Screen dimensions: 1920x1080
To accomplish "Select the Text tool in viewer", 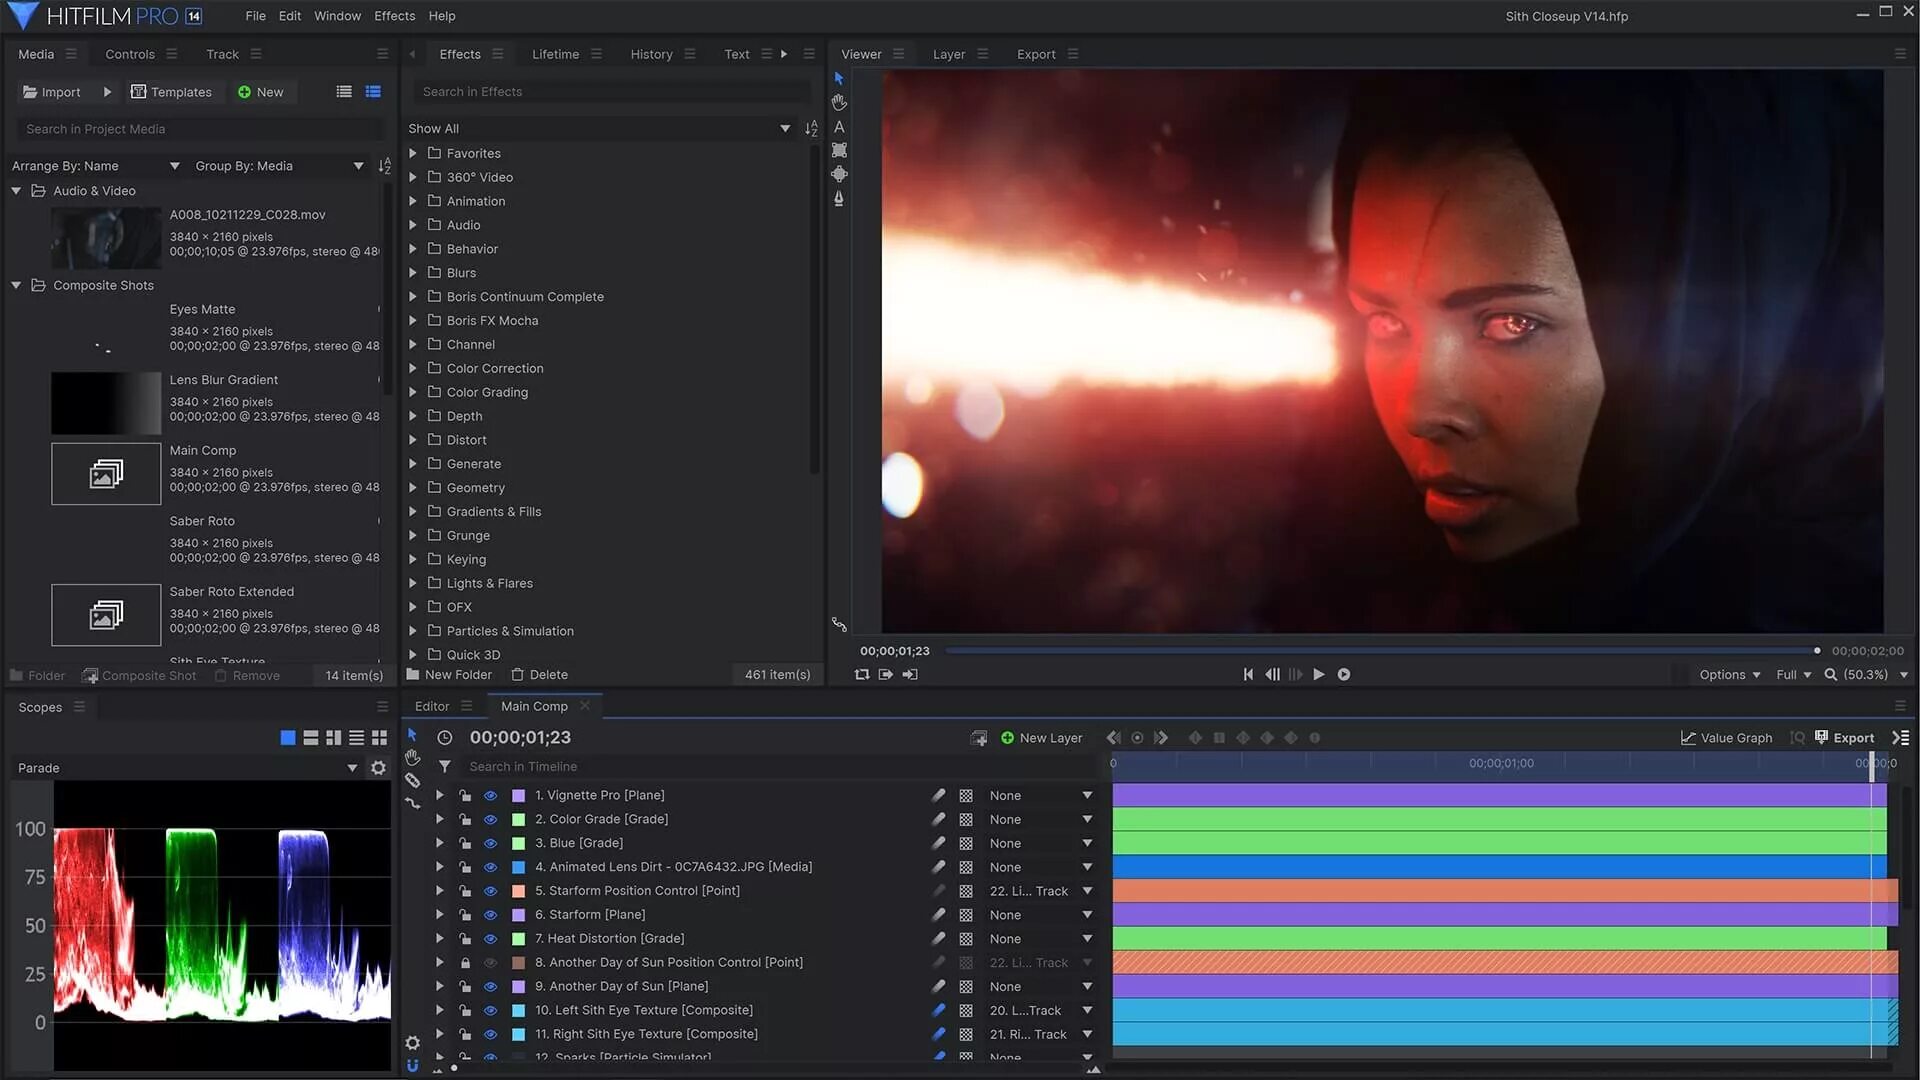I will click(x=839, y=127).
